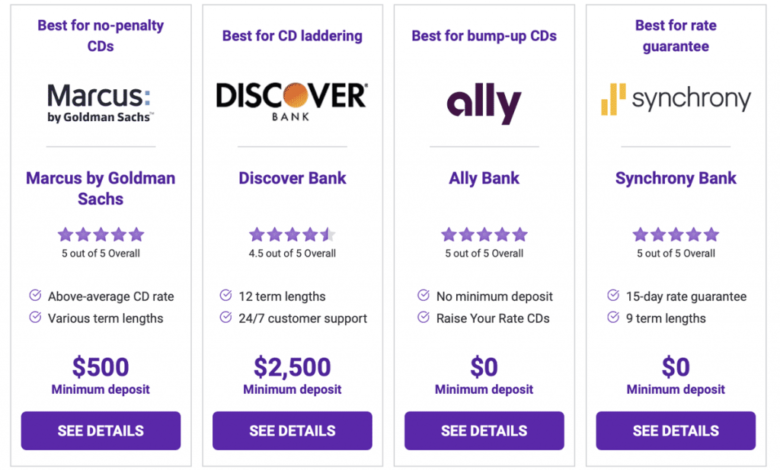Click See Details for Ally Bank
The height and width of the screenshot is (470, 780).
484,431
